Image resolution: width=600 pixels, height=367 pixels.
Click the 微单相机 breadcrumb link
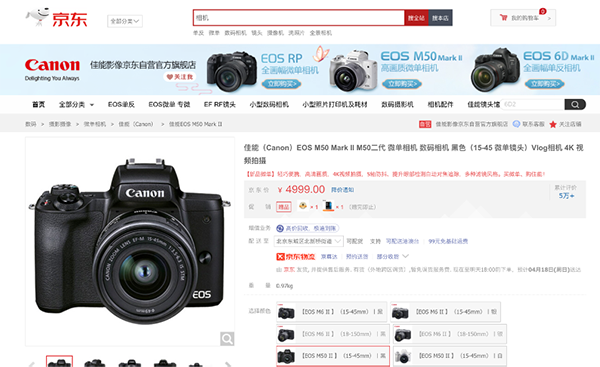point(95,124)
